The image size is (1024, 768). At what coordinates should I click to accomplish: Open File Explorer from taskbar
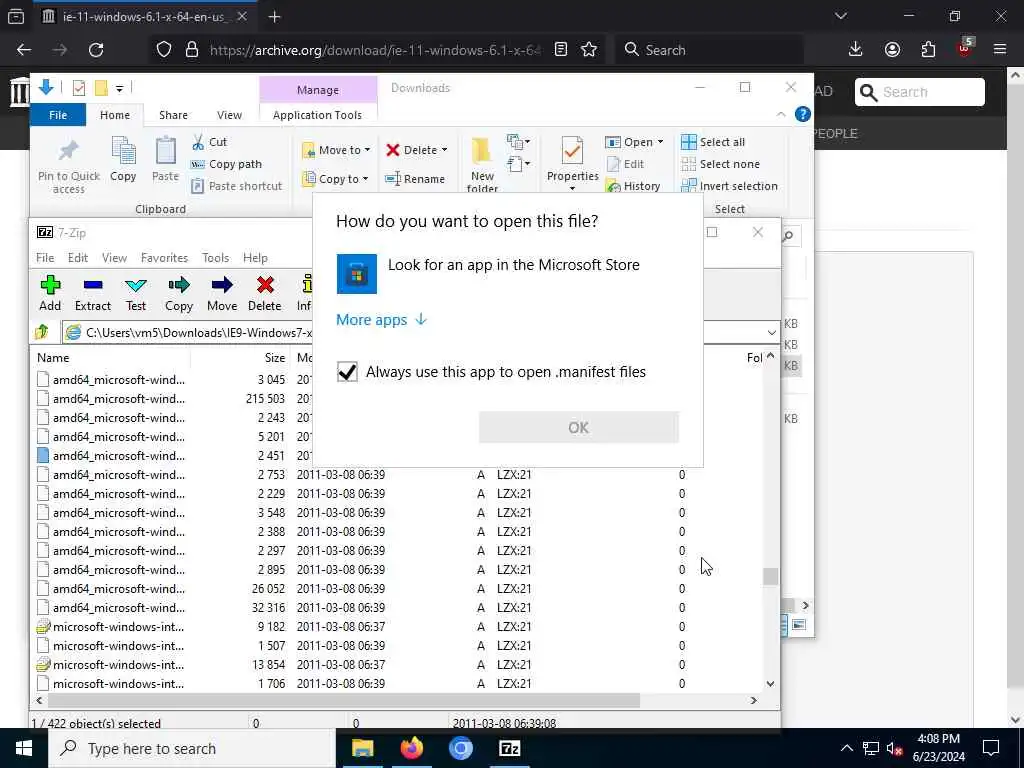pos(362,748)
